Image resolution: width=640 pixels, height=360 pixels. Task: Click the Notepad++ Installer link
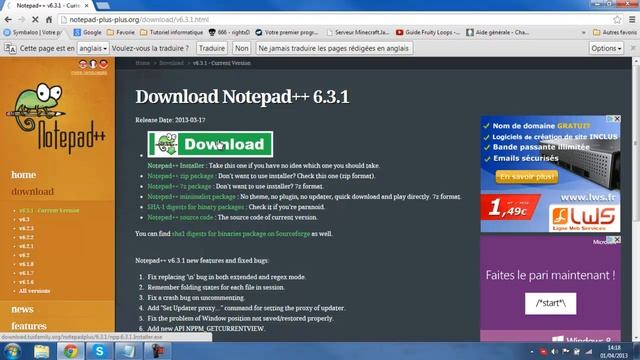176,166
